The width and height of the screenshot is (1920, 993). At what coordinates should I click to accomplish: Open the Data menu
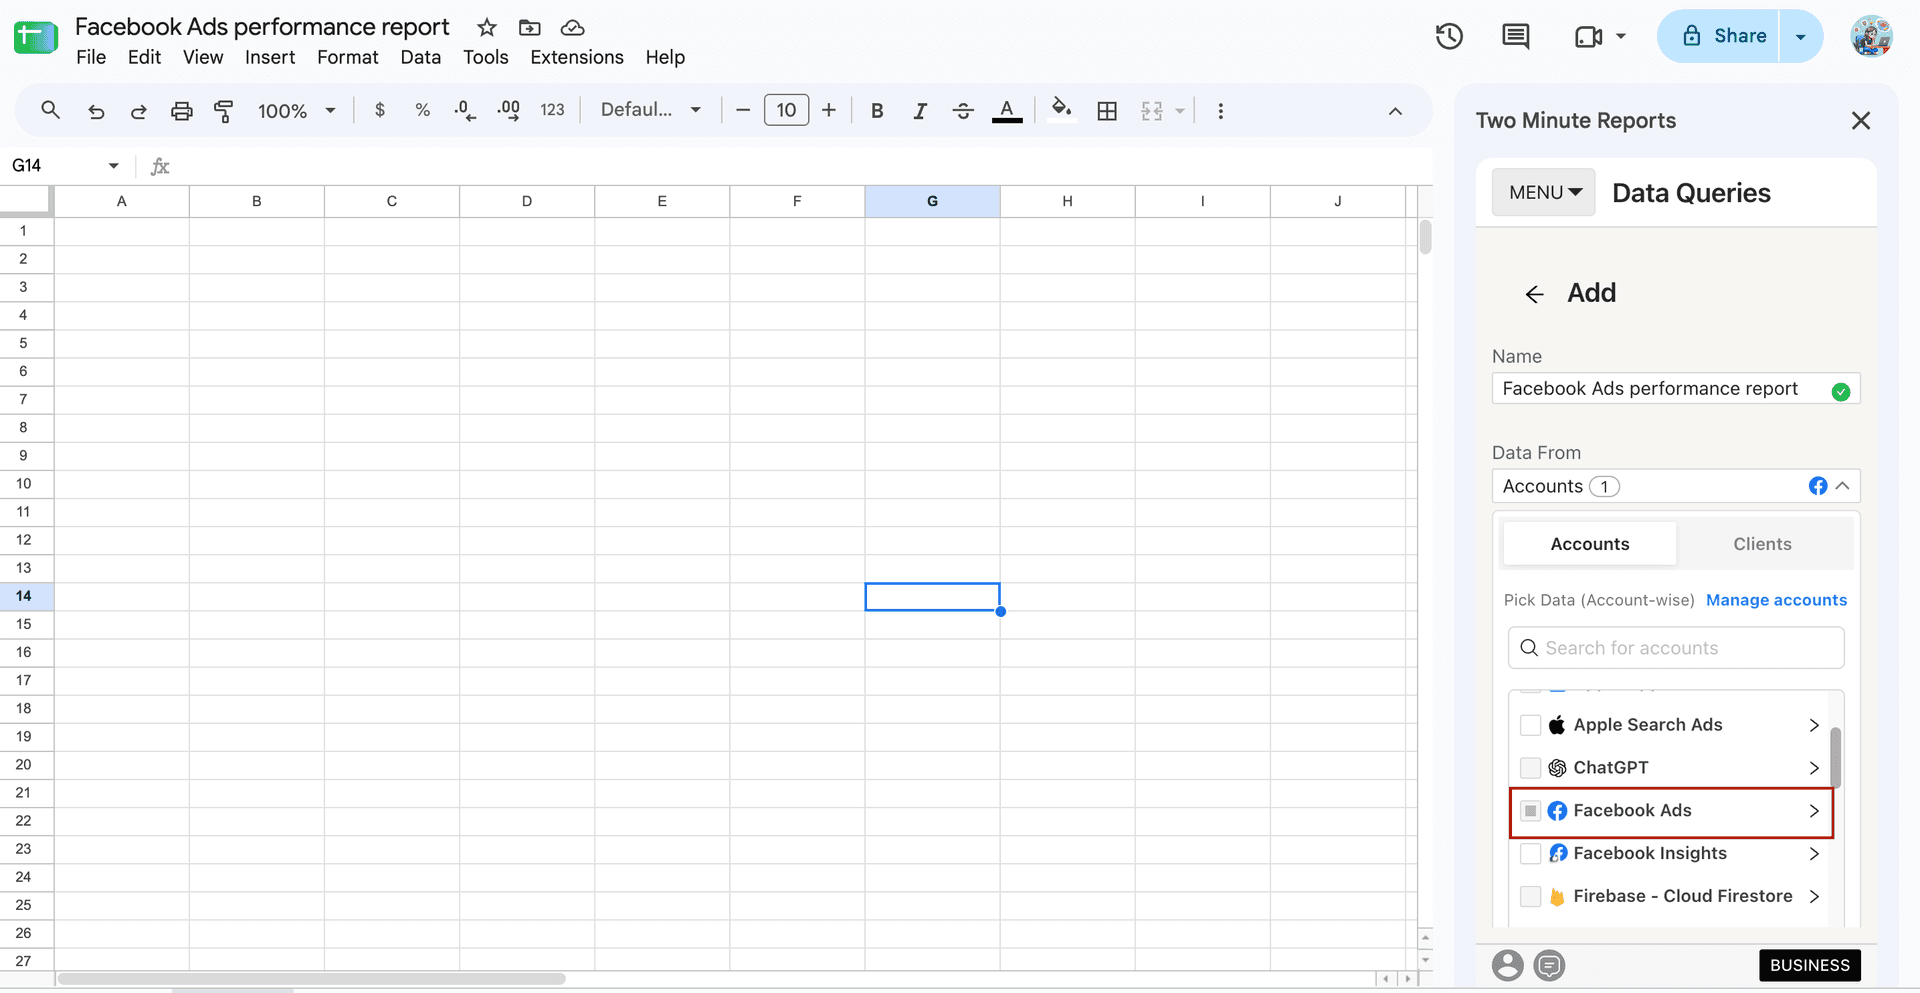point(421,58)
